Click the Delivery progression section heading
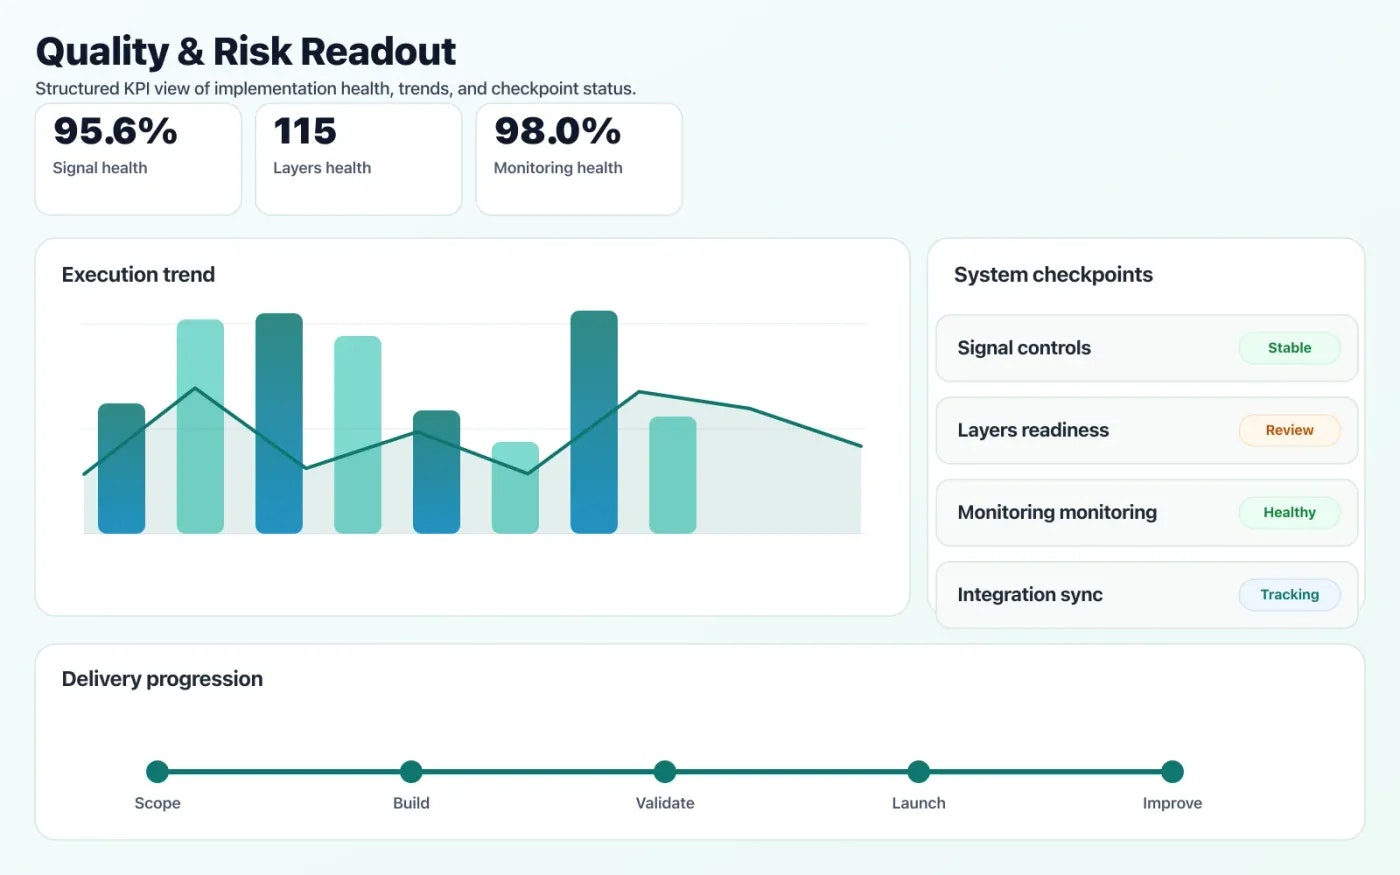 (161, 678)
